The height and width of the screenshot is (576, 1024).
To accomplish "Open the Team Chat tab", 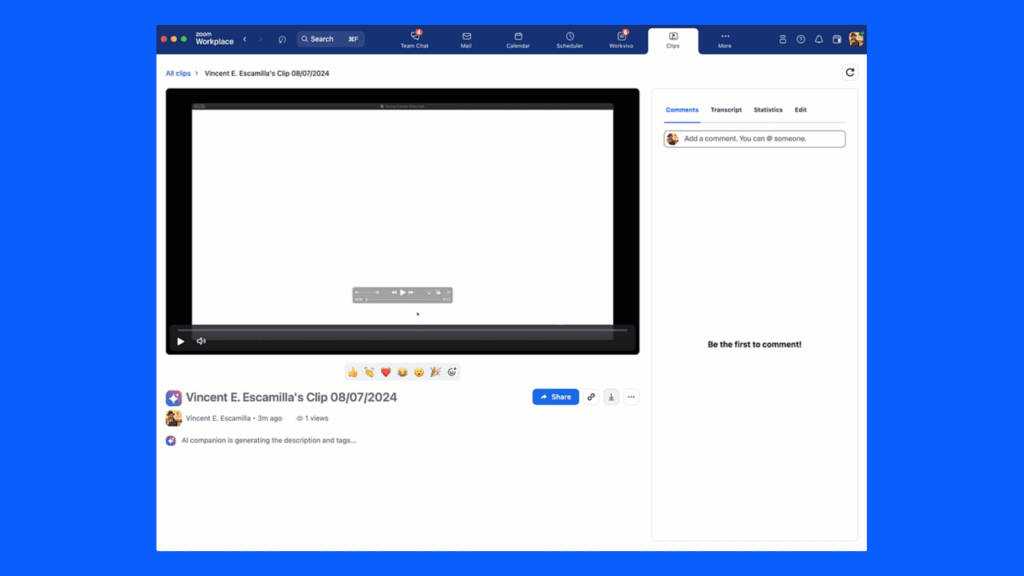I will 414,40.
